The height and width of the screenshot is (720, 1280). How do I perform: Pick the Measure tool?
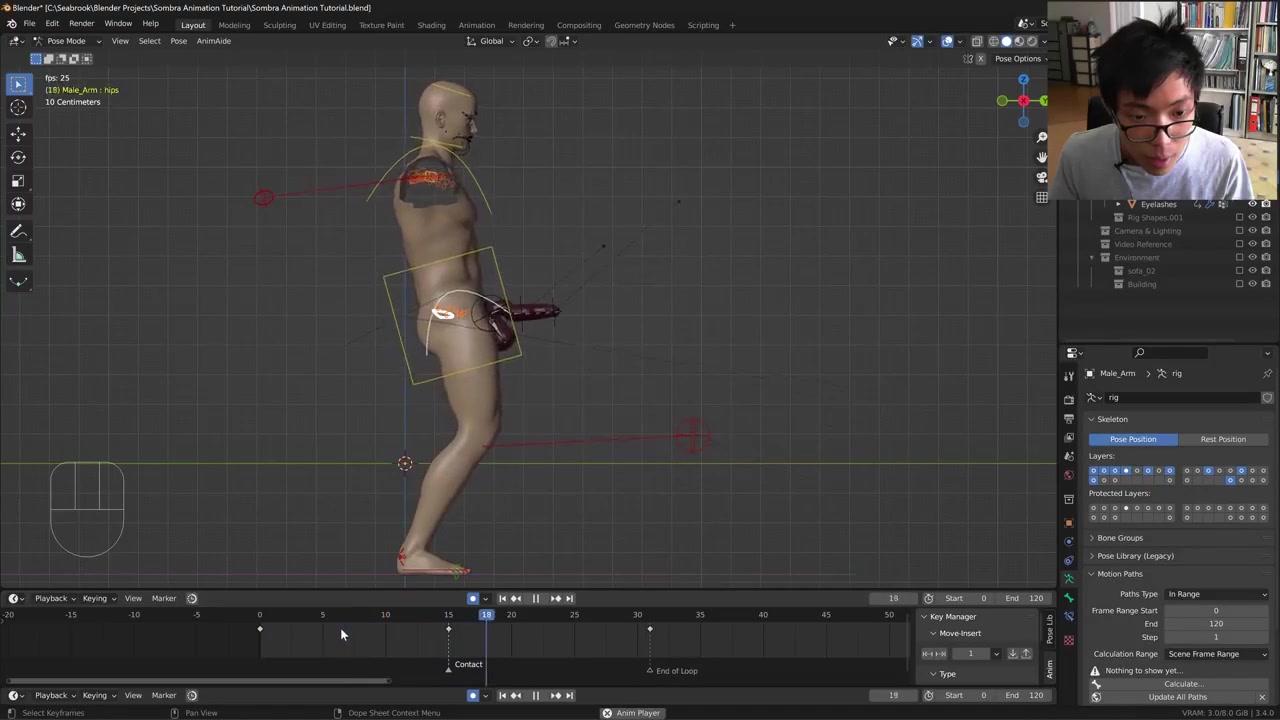[x=18, y=255]
